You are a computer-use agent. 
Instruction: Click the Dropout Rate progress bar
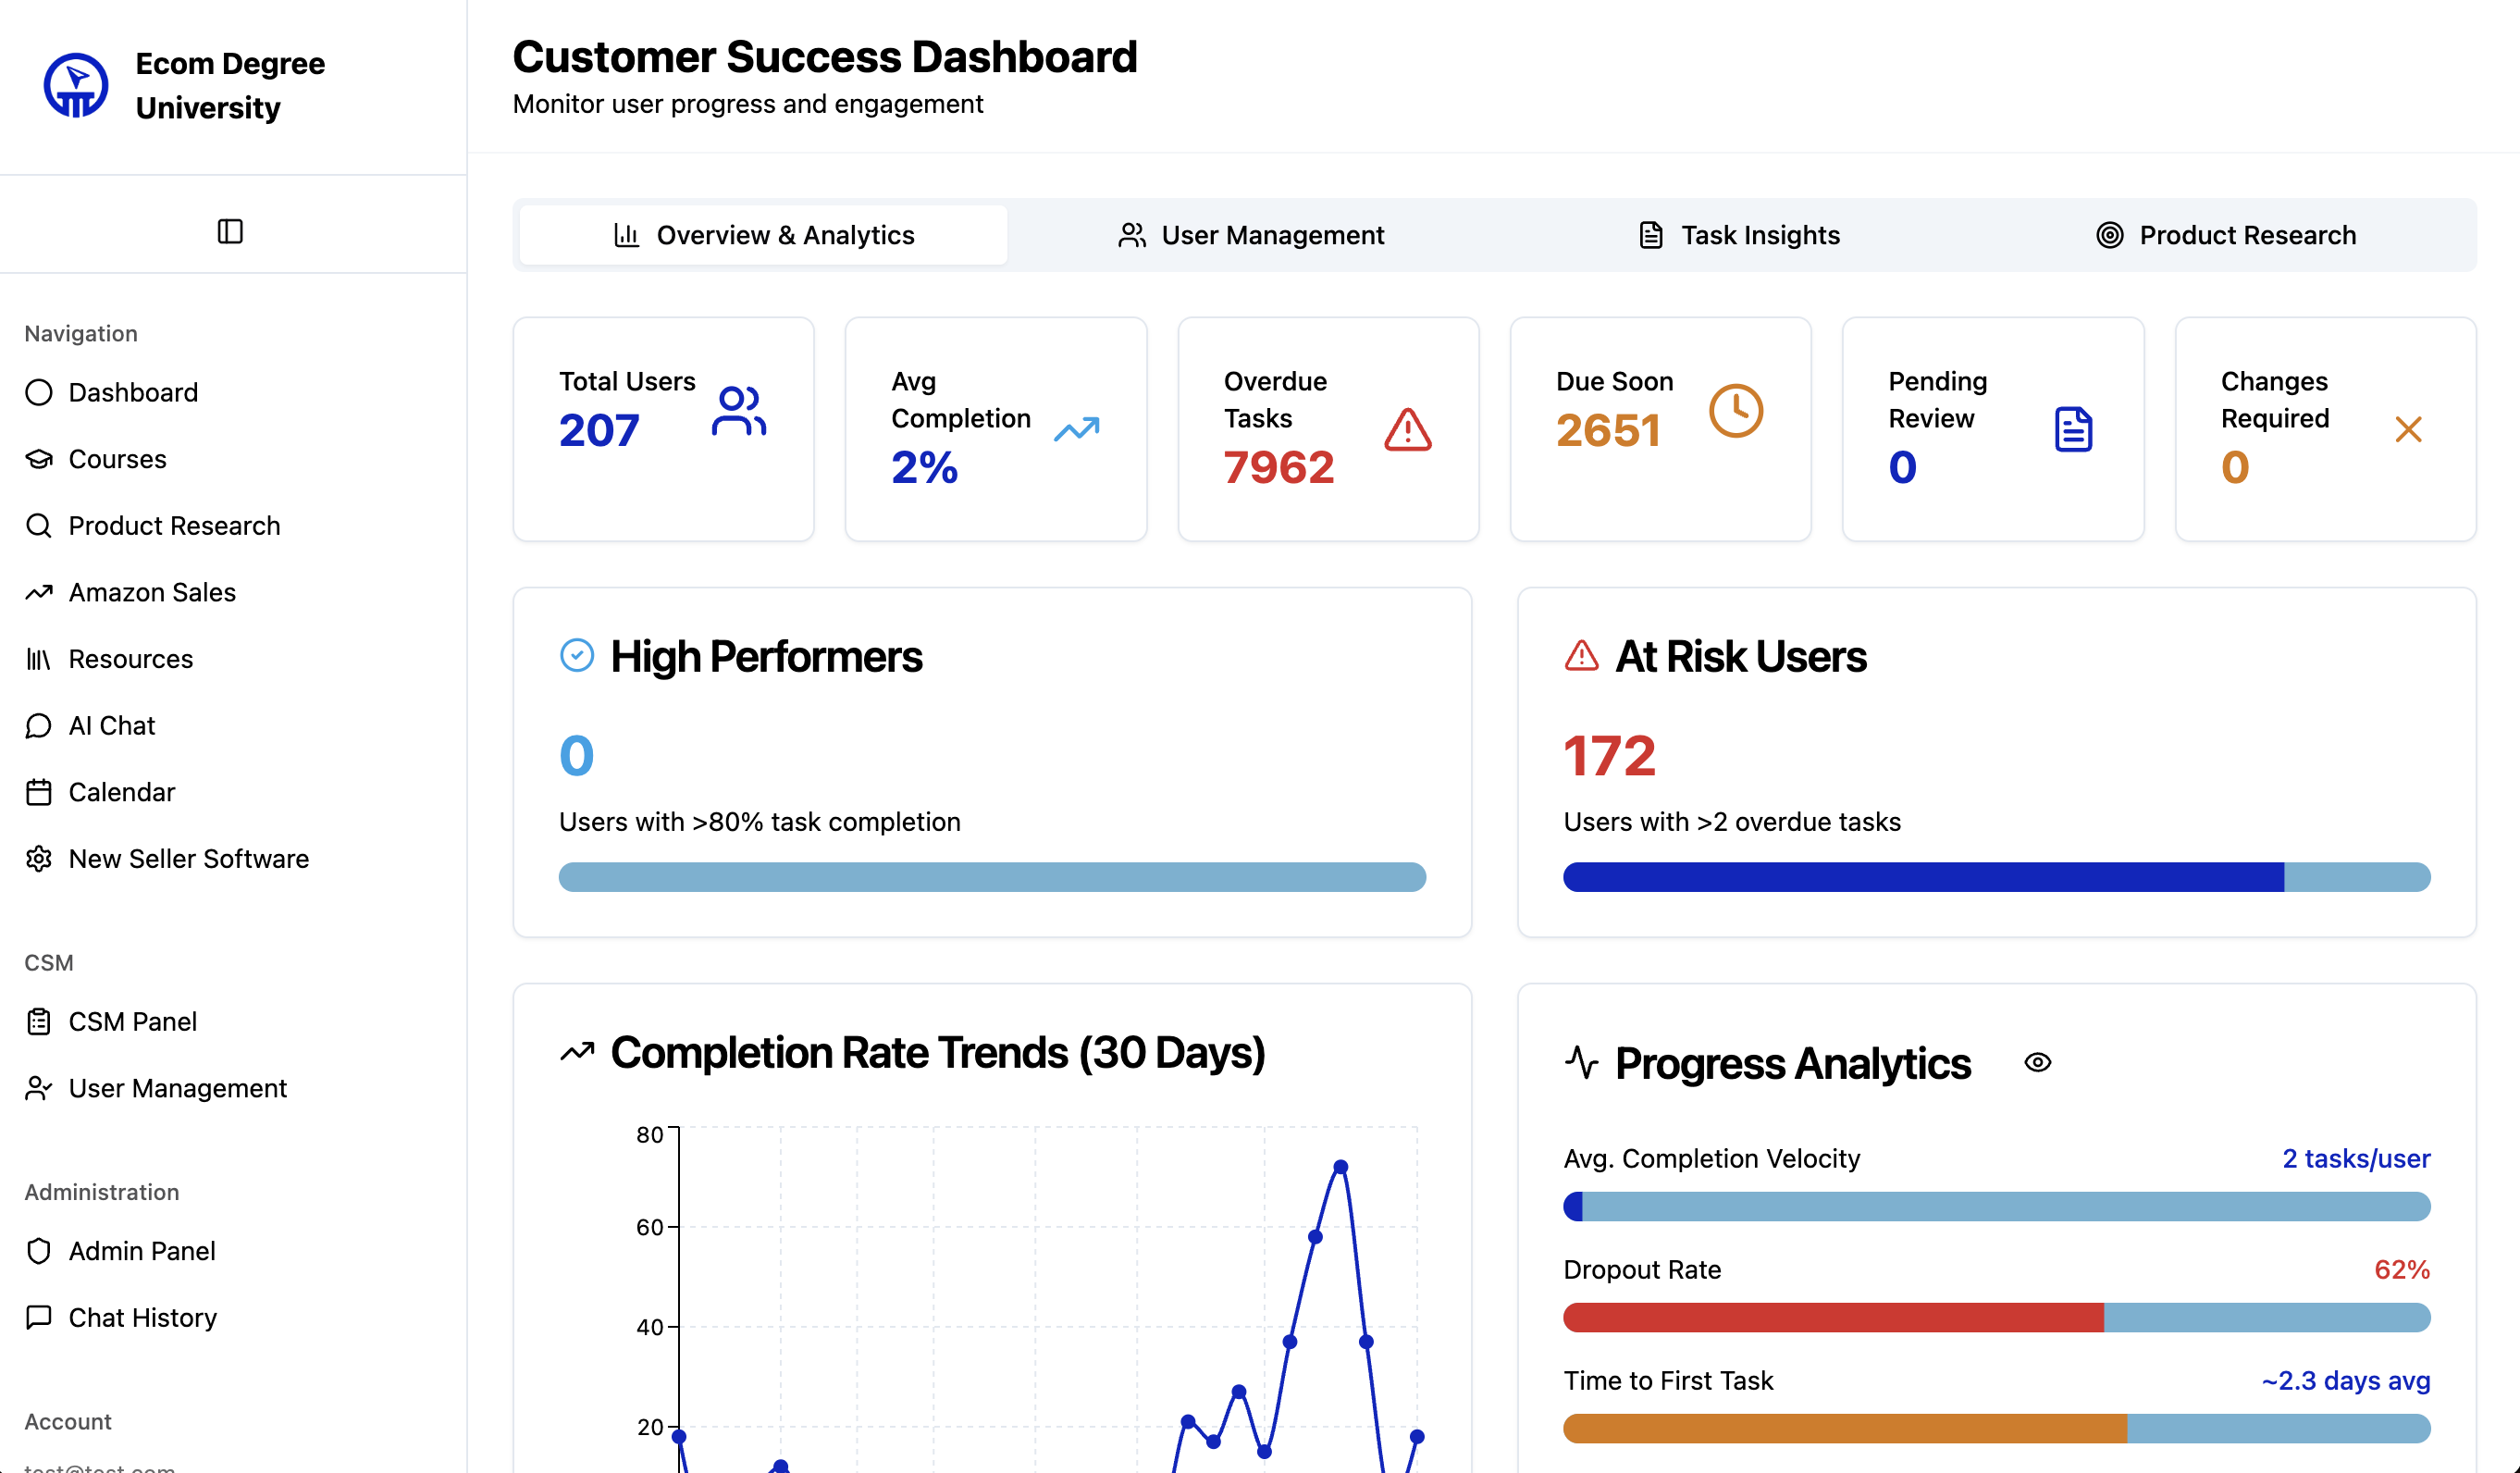tap(1996, 1317)
